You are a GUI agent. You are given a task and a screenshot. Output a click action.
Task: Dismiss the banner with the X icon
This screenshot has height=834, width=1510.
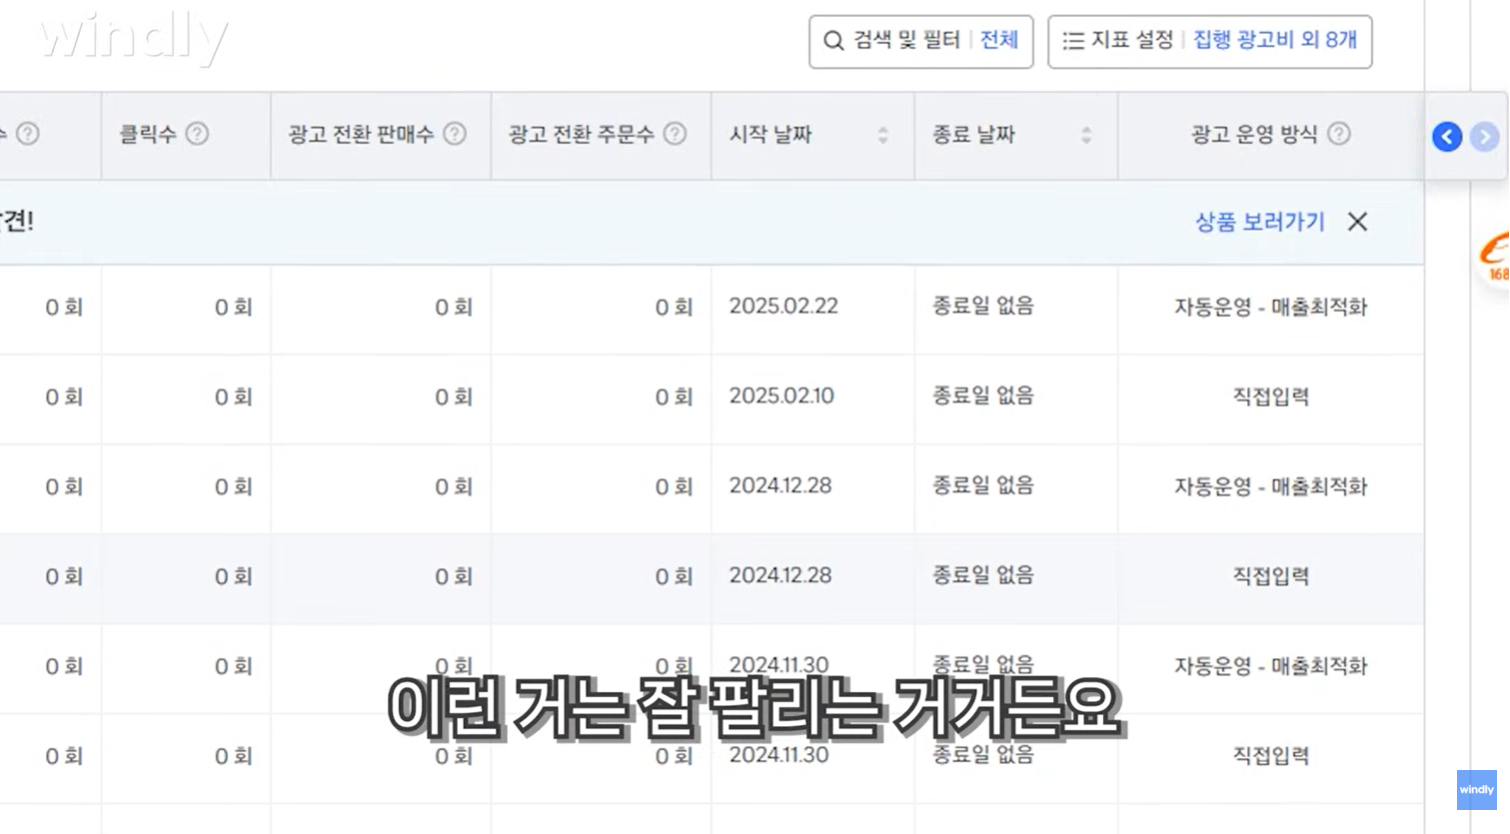pyautogui.click(x=1357, y=222)
